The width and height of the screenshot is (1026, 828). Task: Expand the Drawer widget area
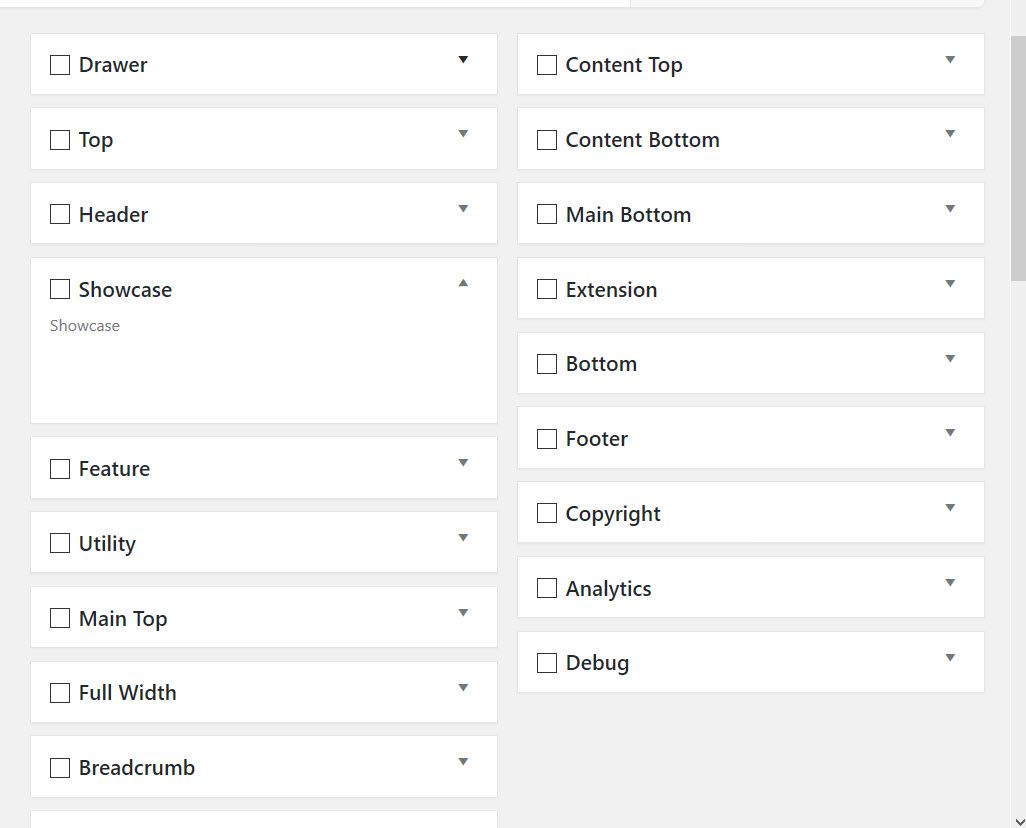pyautogui.click(x=463, y=60)
